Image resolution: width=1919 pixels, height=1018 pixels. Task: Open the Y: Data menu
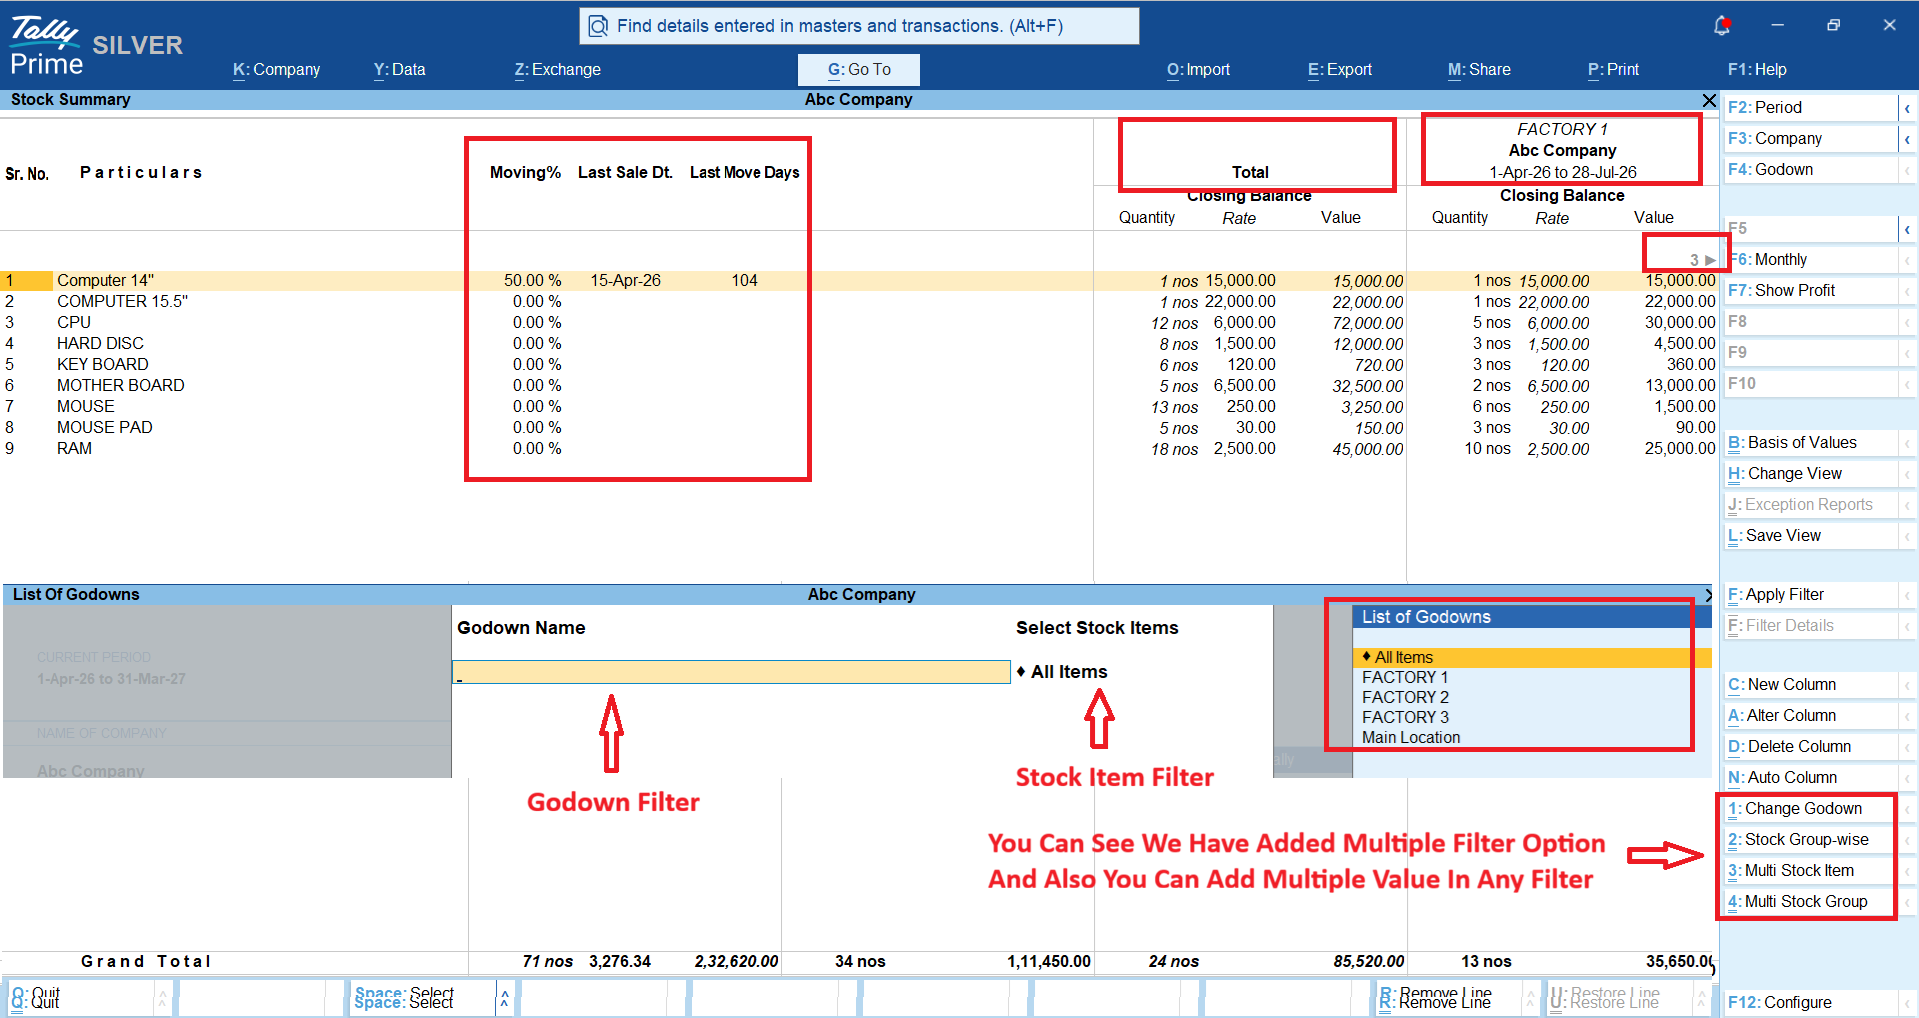click(399, 70)
